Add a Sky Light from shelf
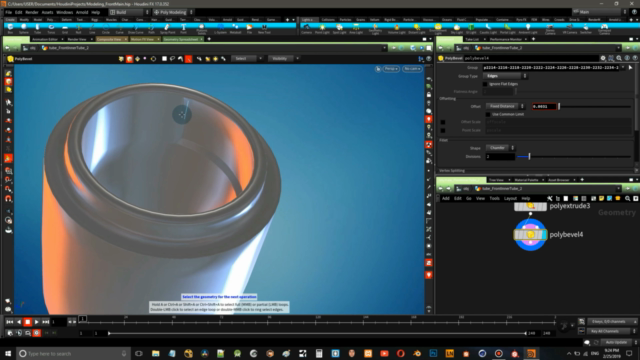Image resolution: width=640 pixels, height=360 pixels. click(x=457, y=29)
